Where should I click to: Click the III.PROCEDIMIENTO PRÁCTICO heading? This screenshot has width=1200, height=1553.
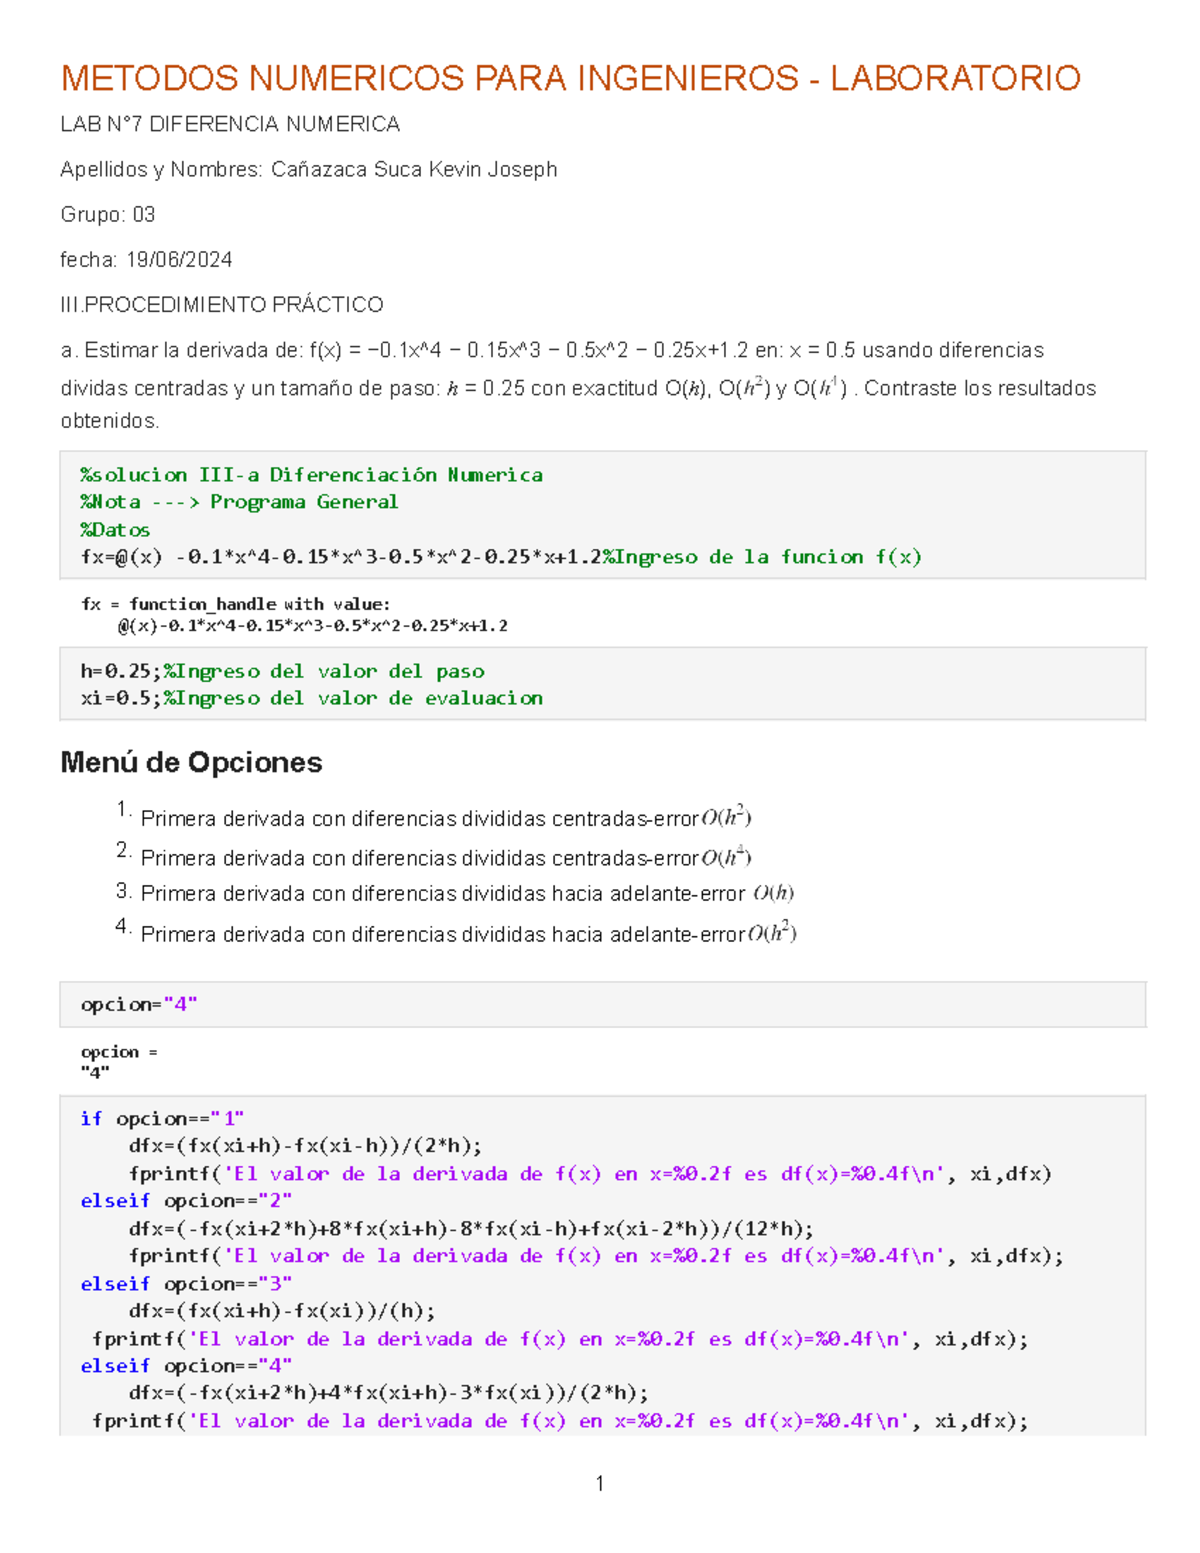click(221, 305)
